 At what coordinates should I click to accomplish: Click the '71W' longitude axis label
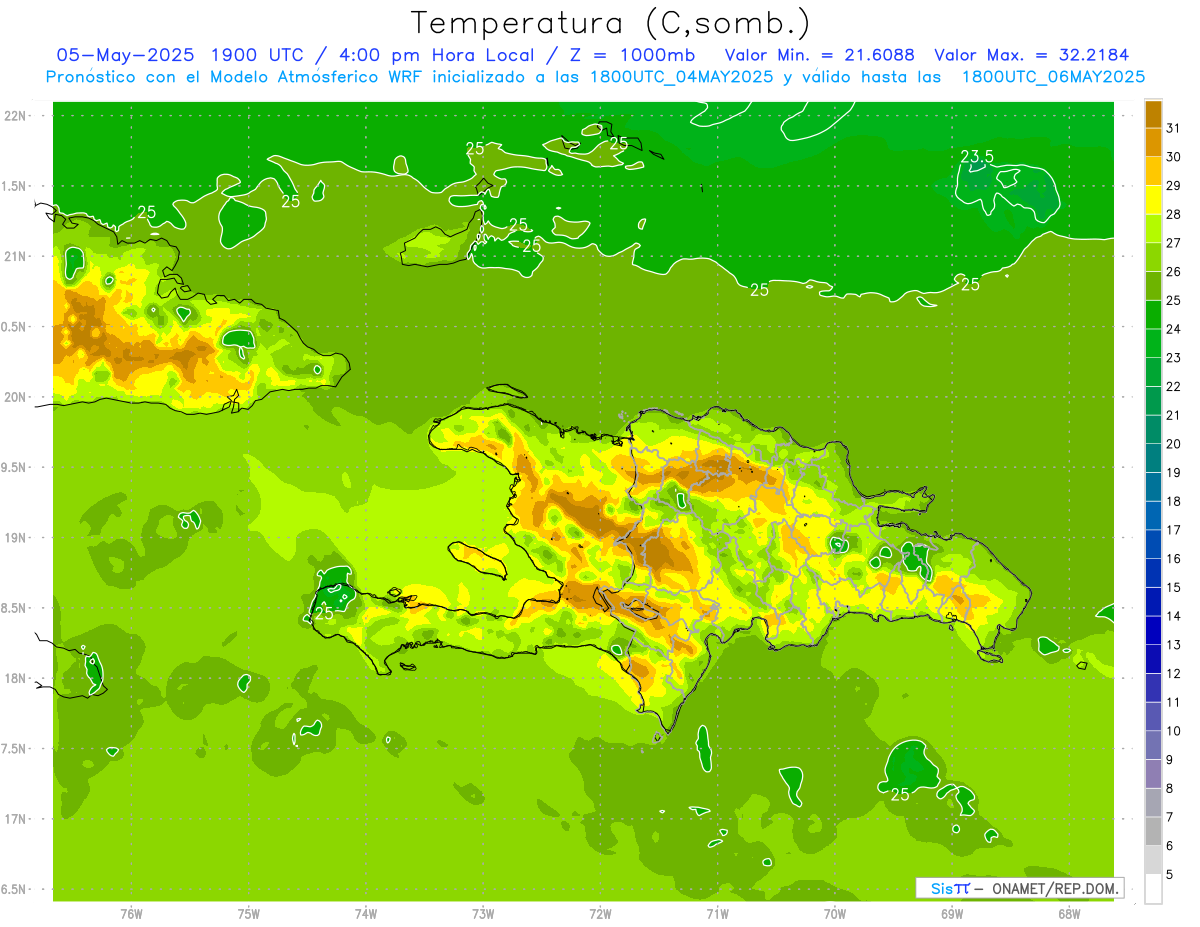point(717,914)
